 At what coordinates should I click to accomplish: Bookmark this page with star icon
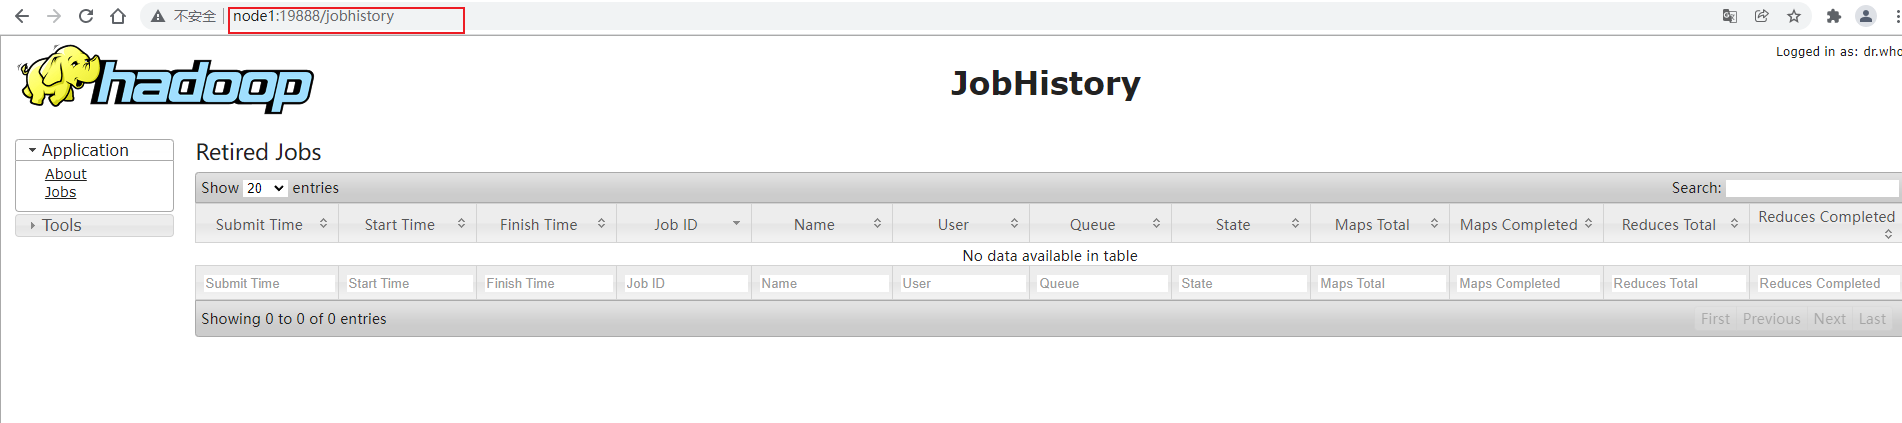pyautogui.click(x=1794, y=16)
